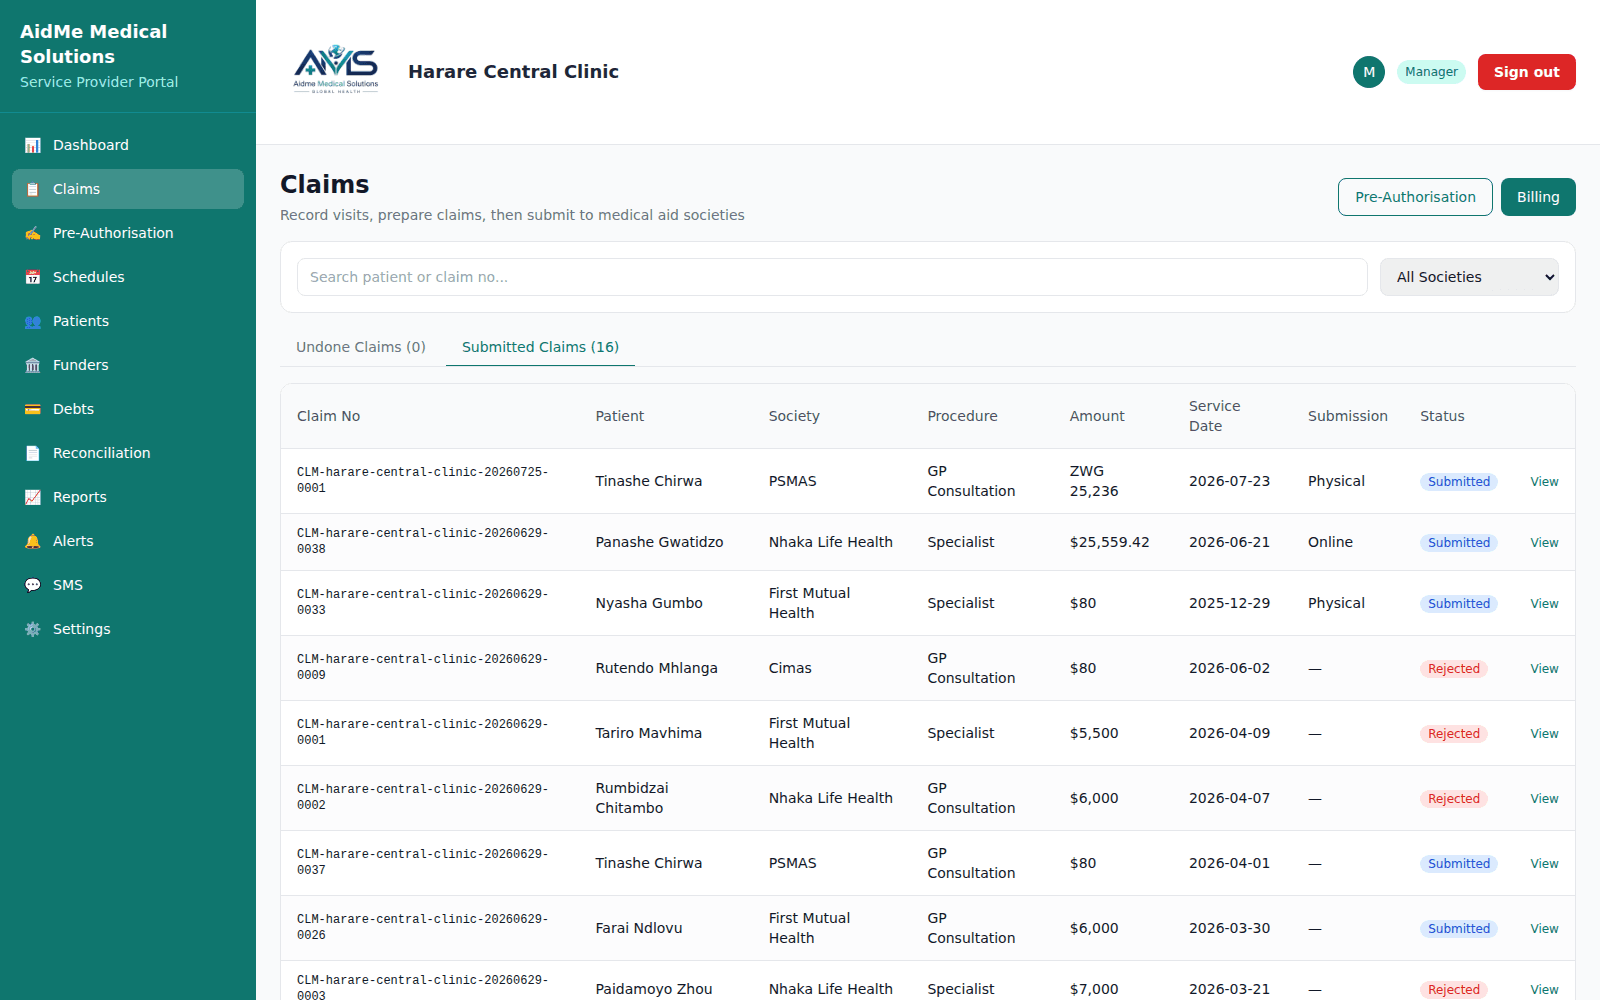View Panashe Gwatidzo's claim

1544,542
